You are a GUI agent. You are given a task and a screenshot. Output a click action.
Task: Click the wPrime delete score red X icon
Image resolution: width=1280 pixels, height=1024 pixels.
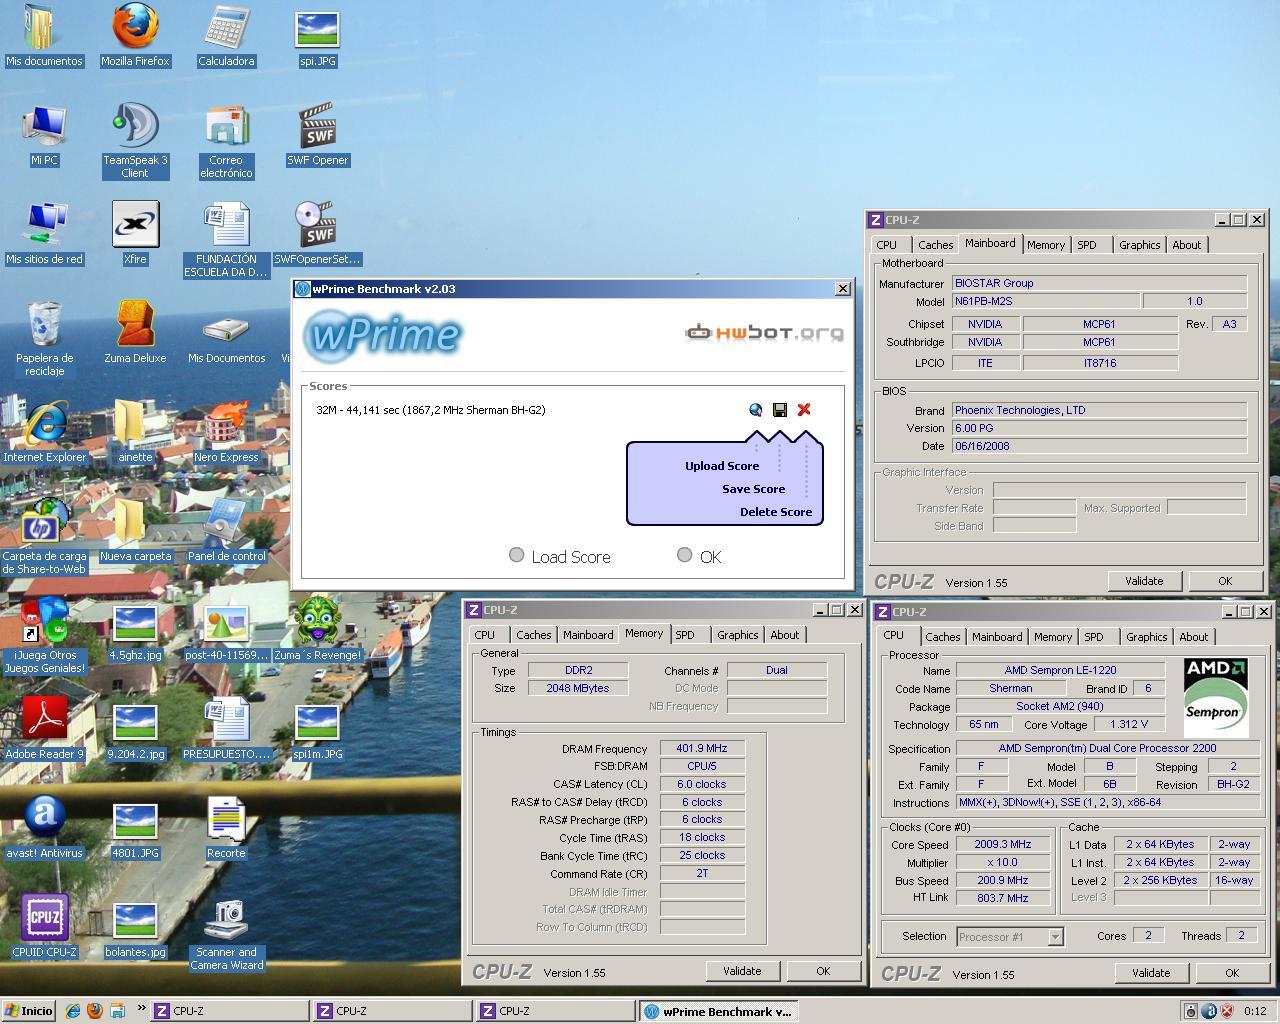tap(804, 410)
